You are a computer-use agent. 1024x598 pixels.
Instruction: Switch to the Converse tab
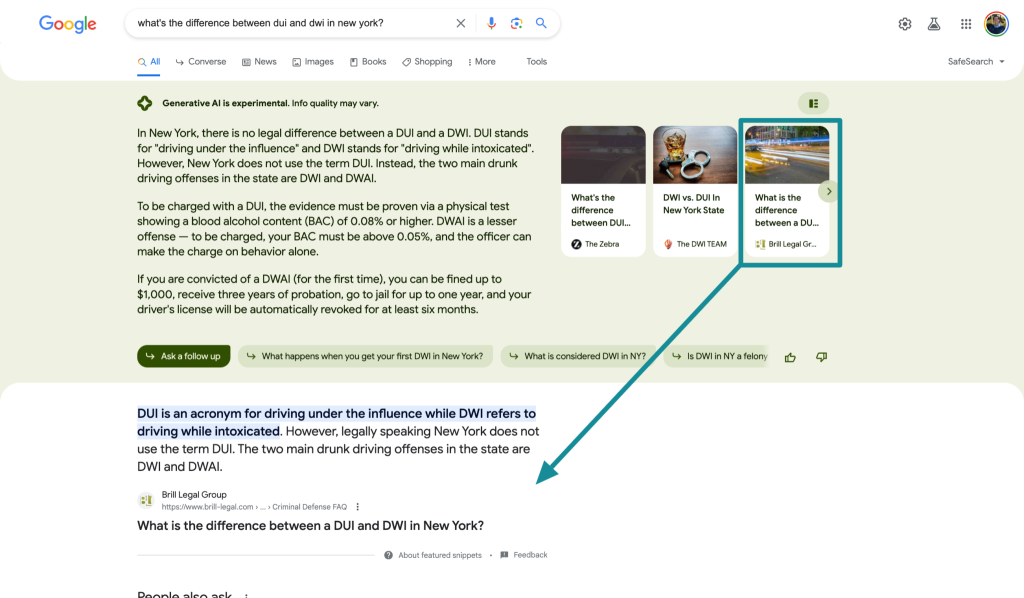tap(200, 62)
